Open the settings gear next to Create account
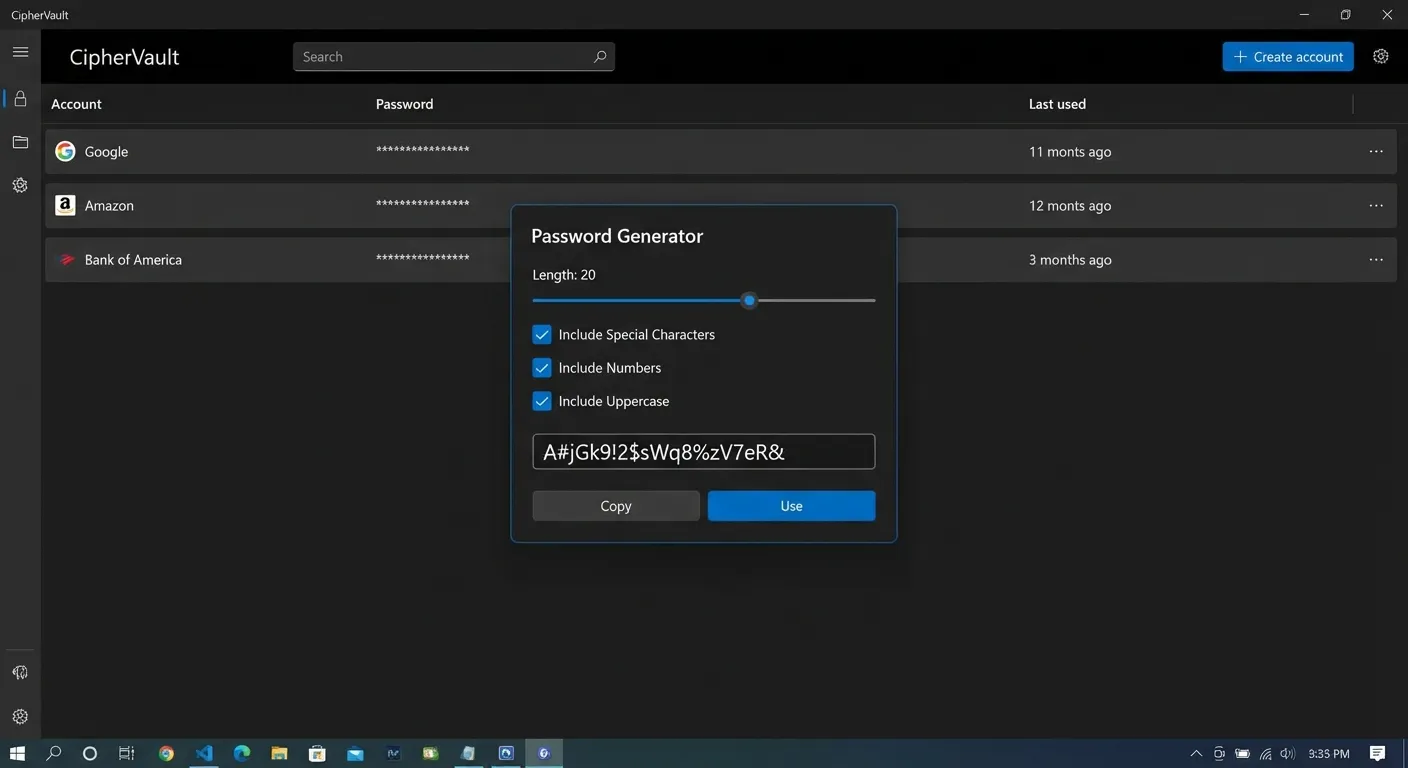The width and height of the screenshot is (1408, 768). click(x=1381, y=56)
